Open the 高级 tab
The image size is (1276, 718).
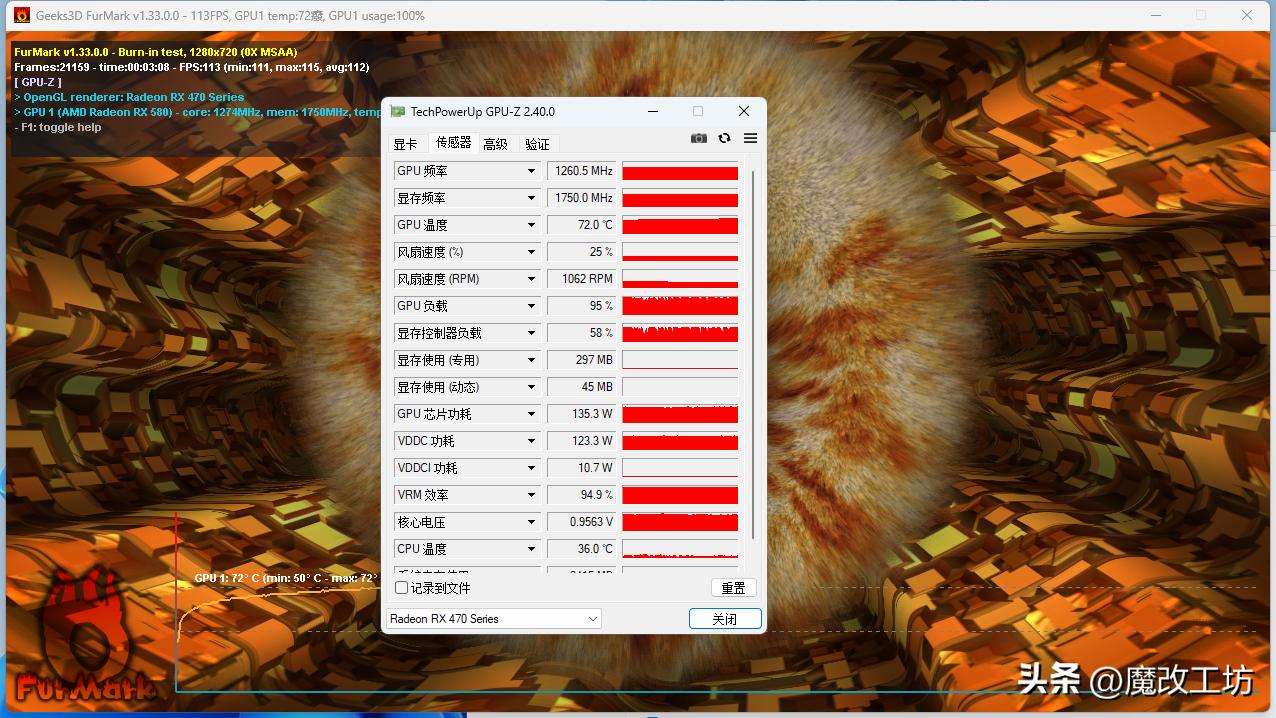496,143
